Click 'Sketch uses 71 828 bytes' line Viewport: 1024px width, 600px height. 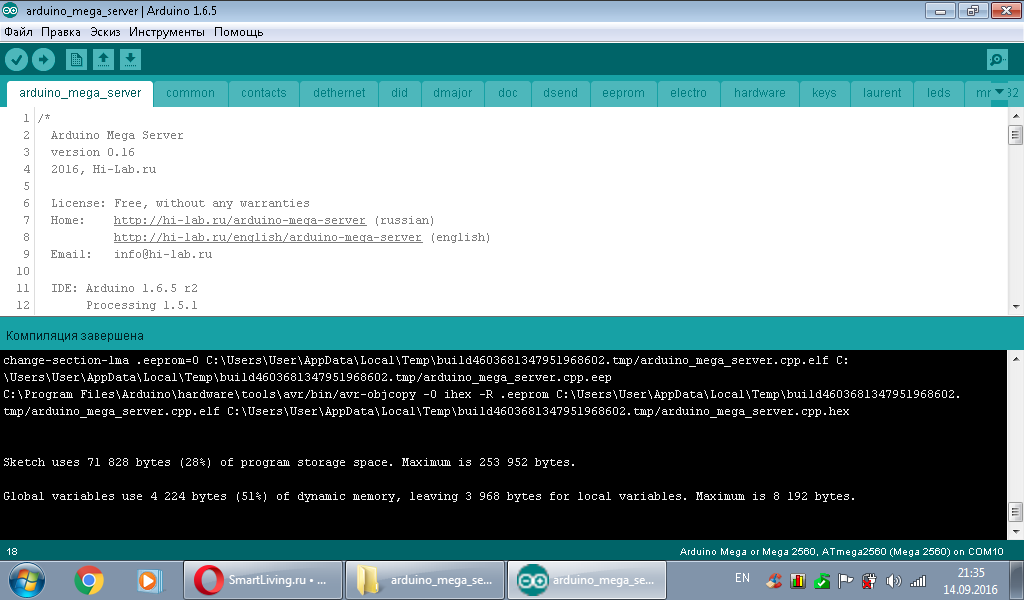289,462
